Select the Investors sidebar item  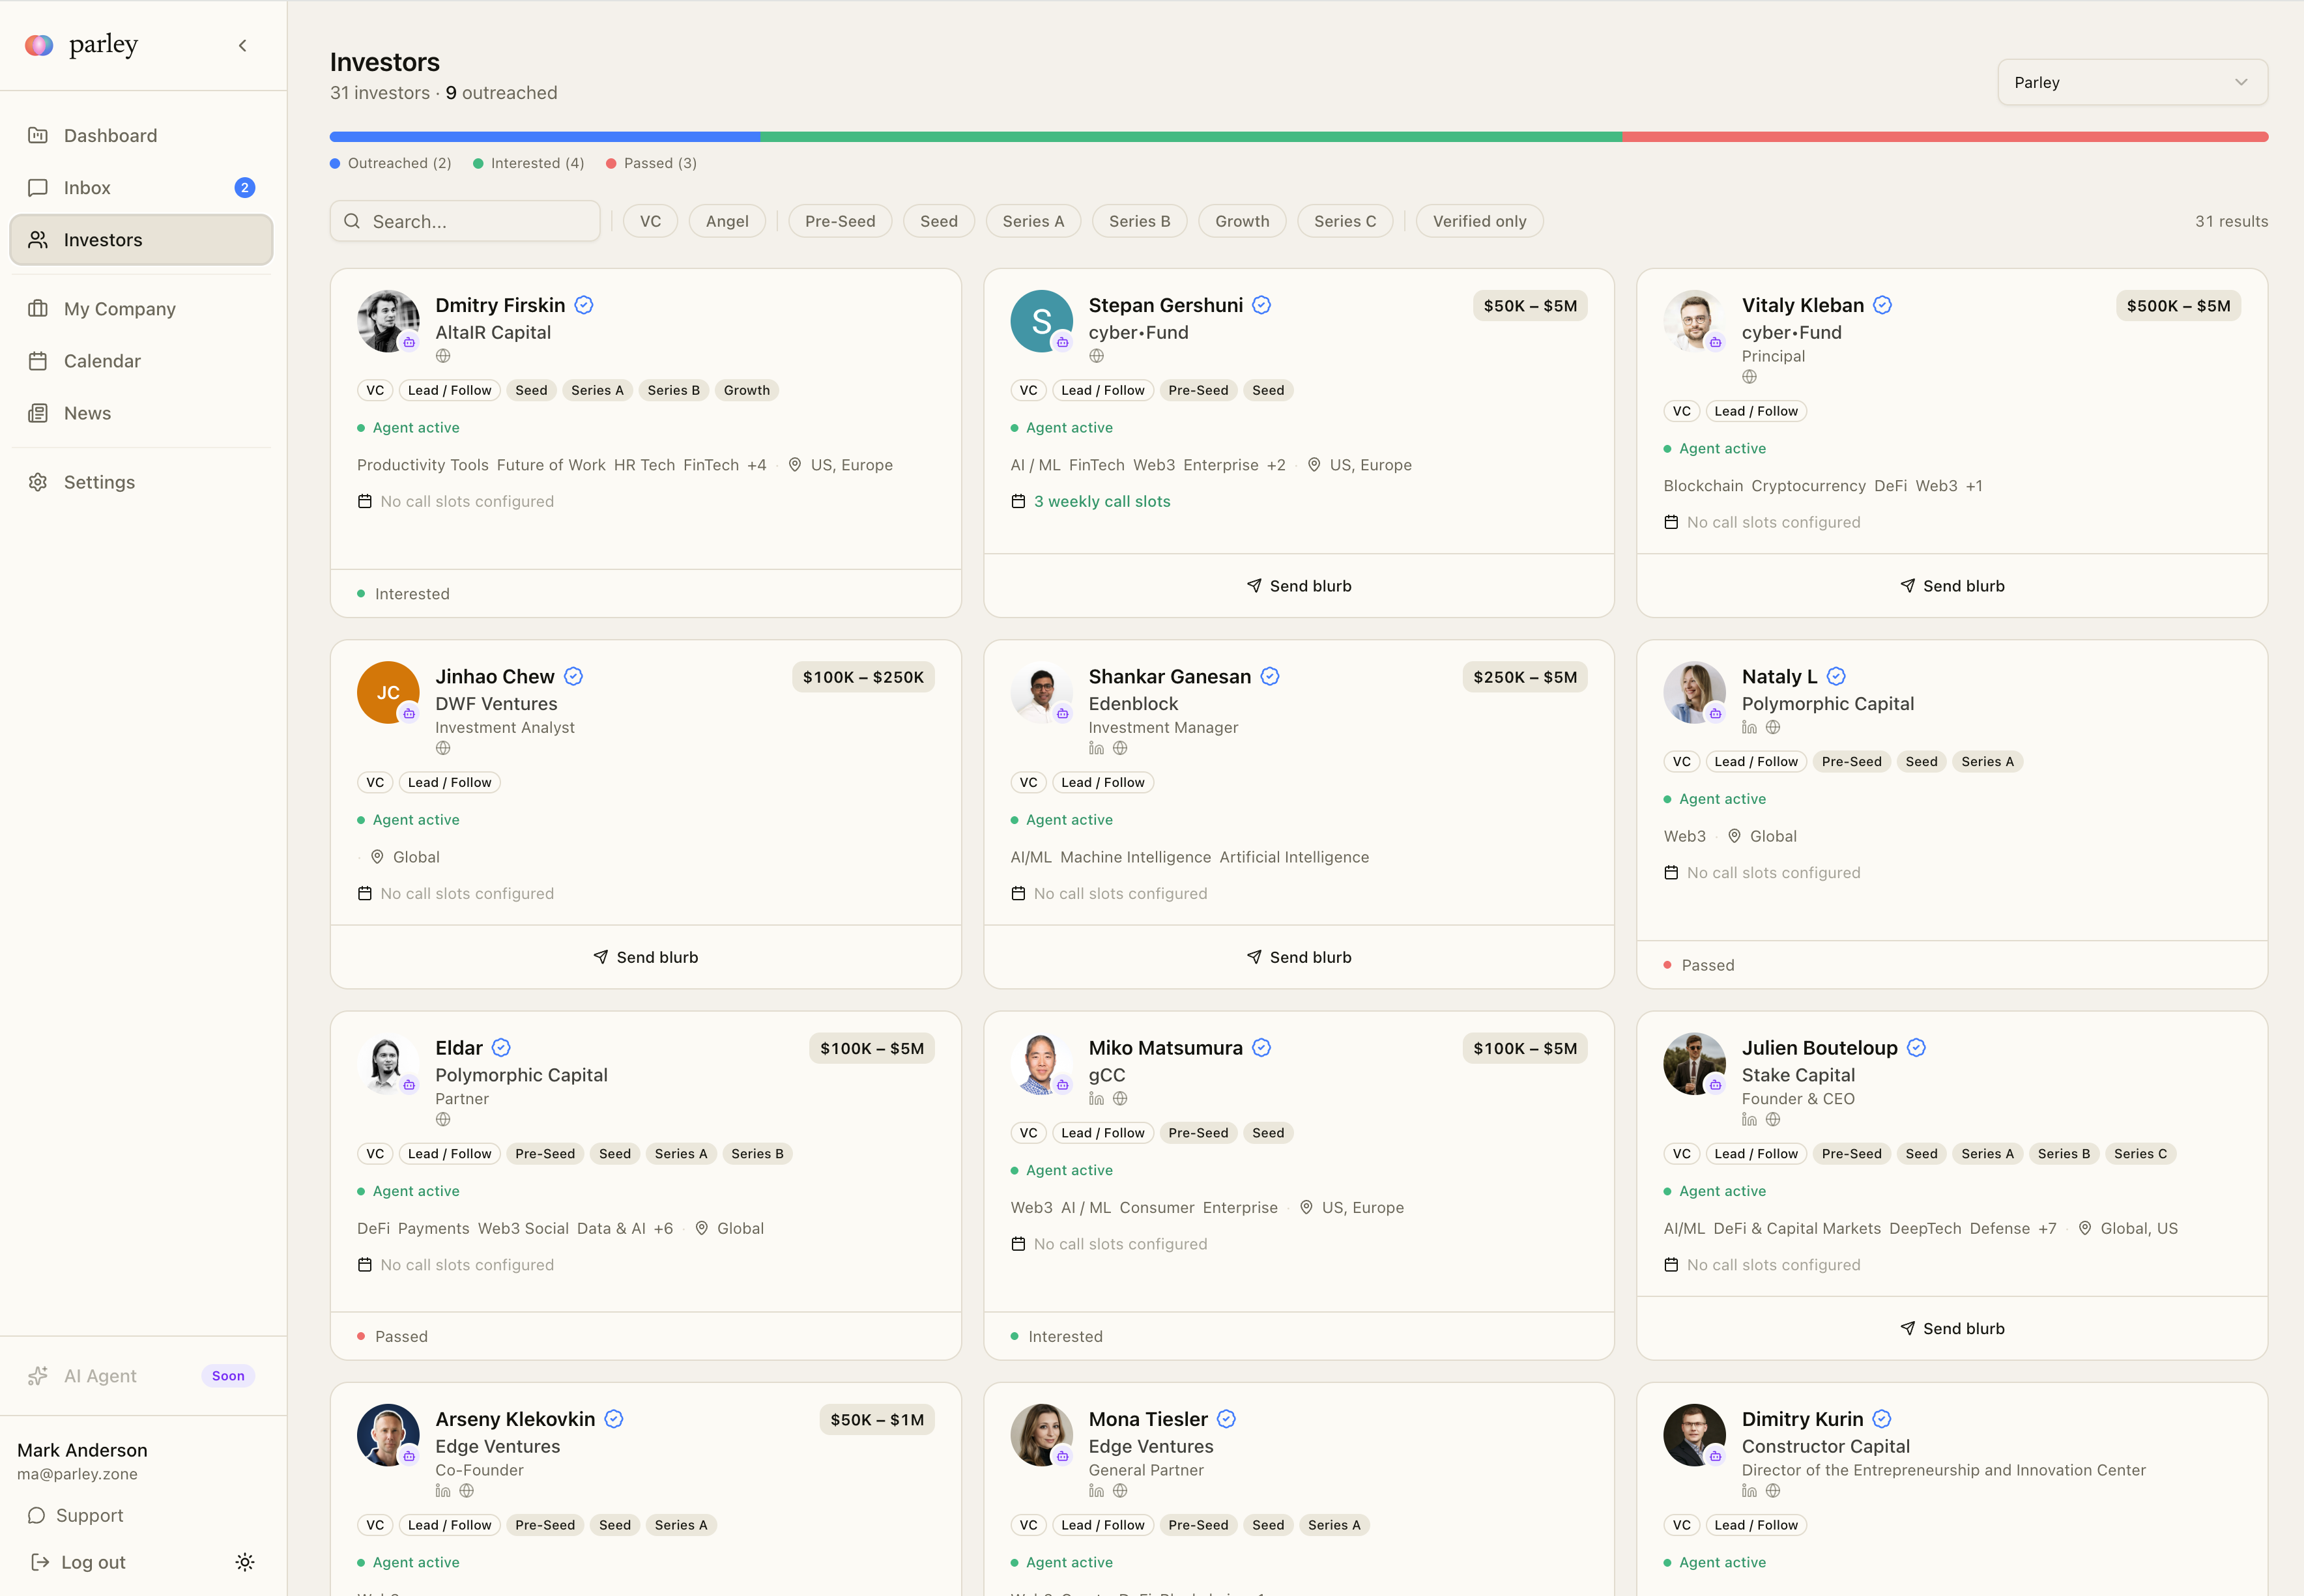coord(141,240)
